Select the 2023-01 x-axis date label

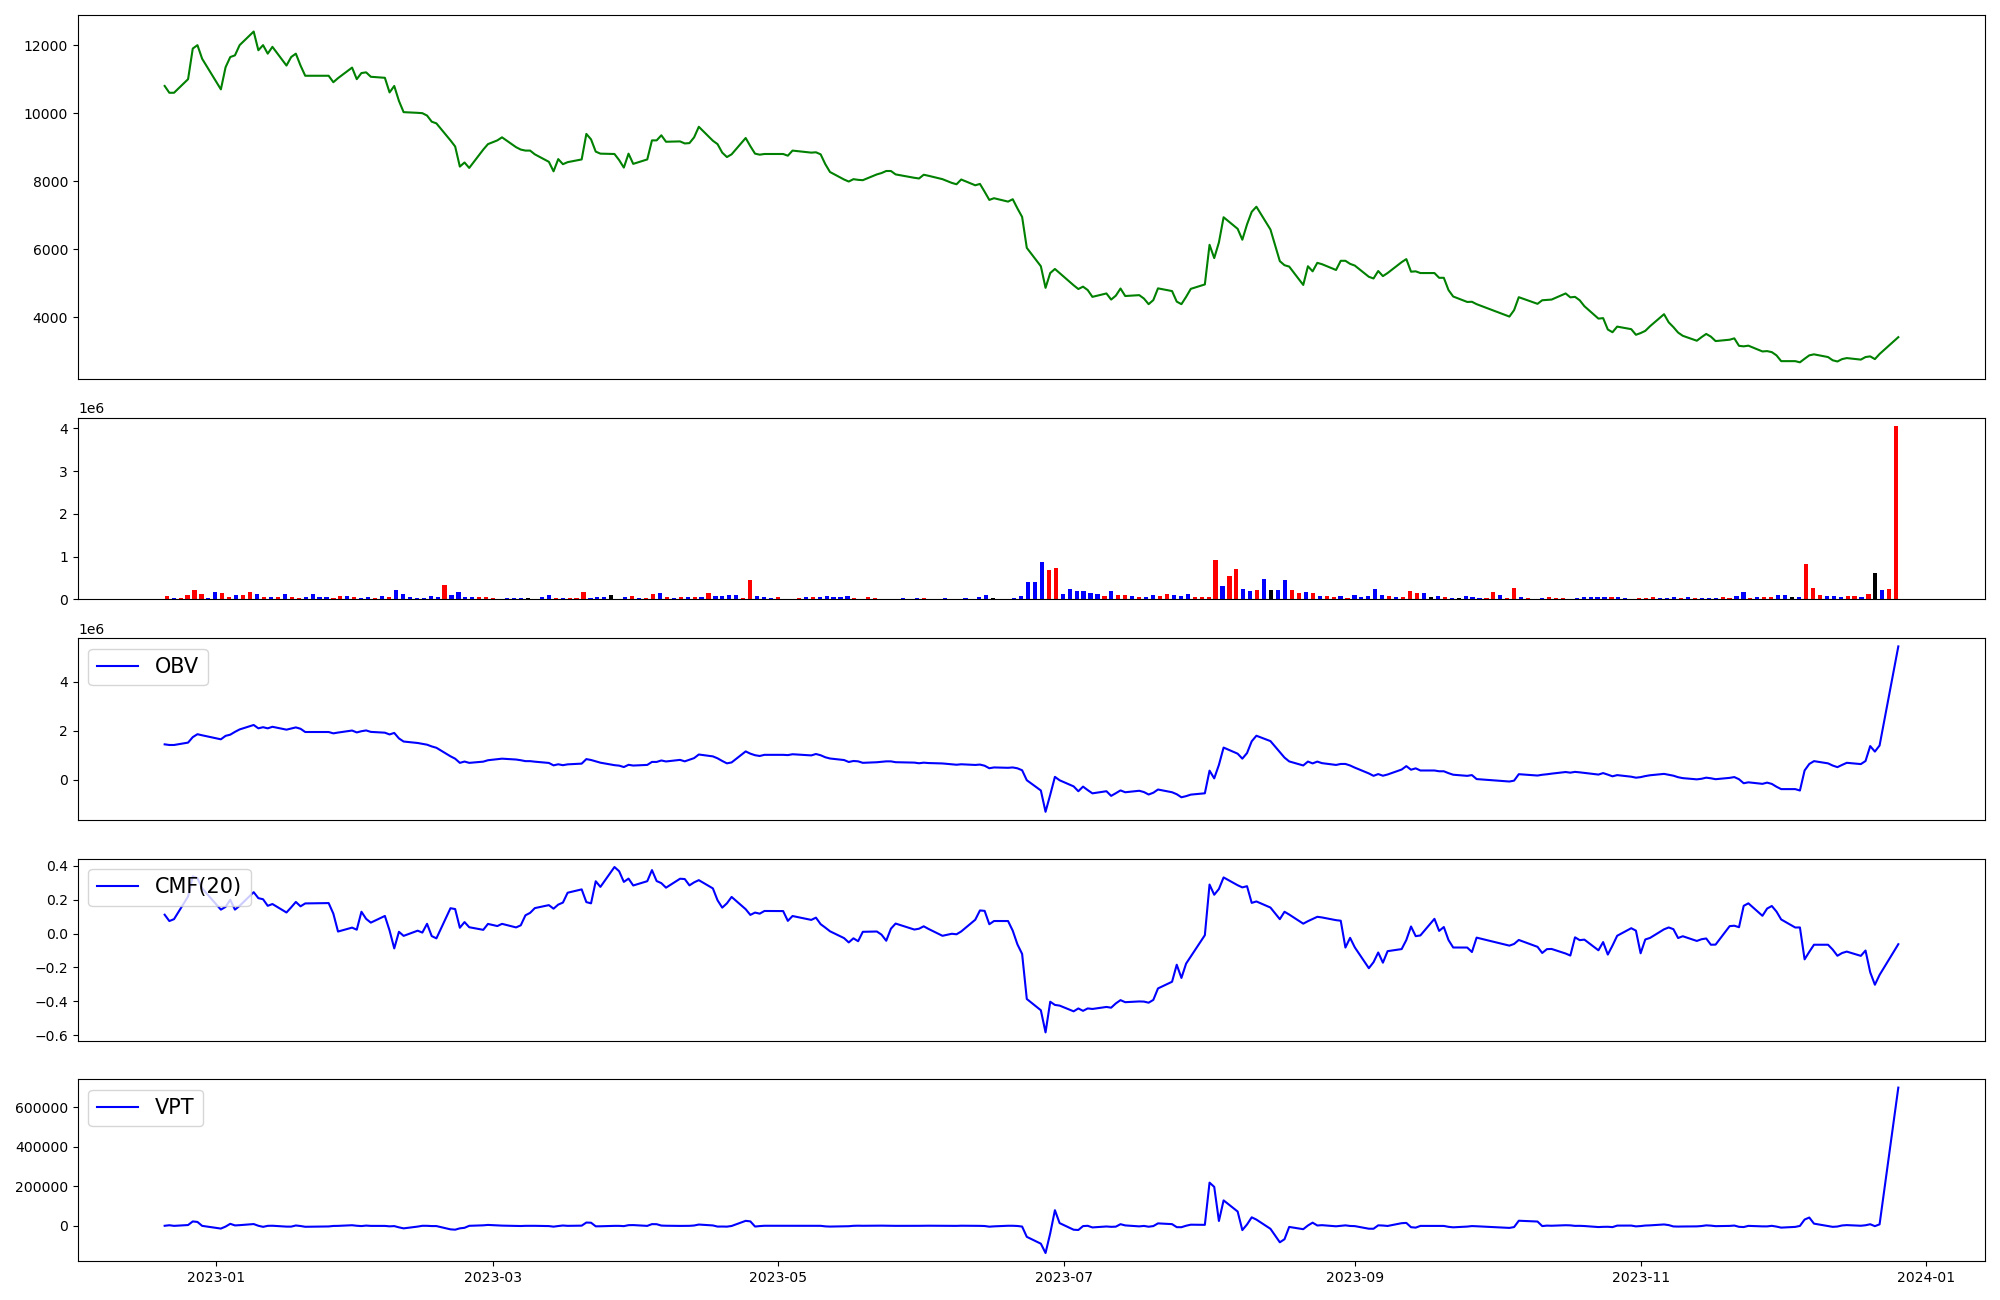pos(216,1277)
